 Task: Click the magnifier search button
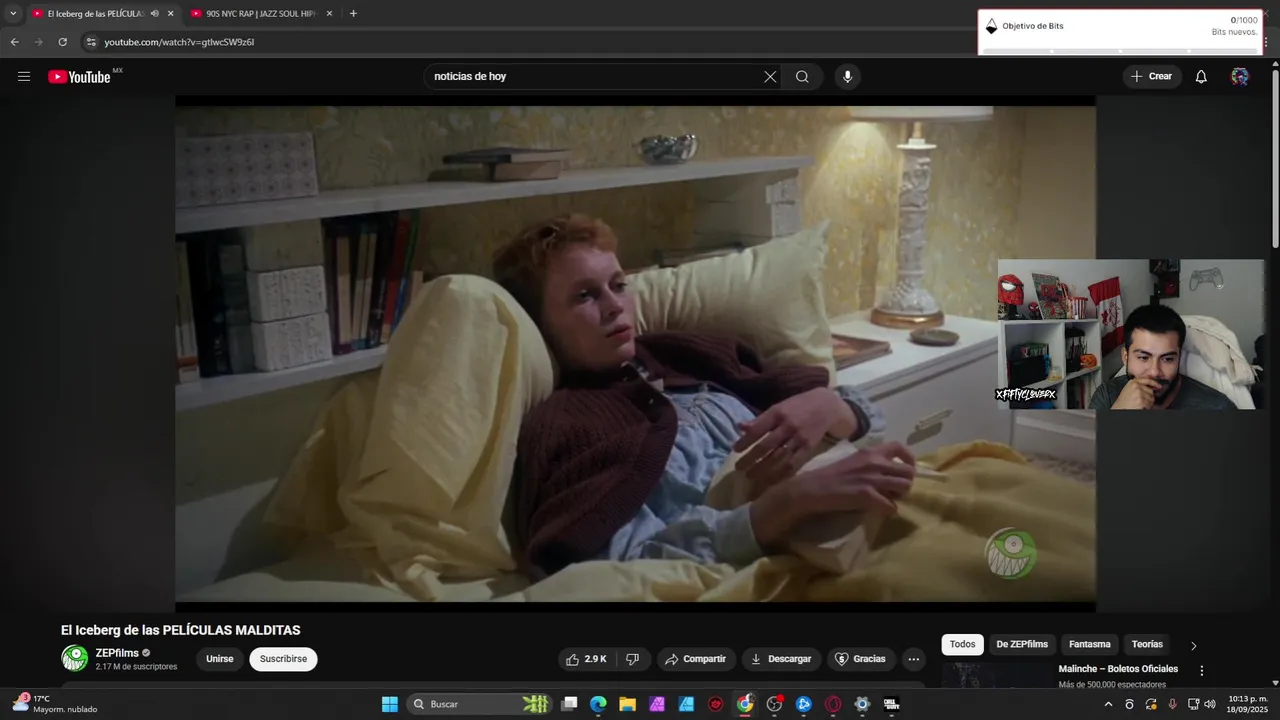tap(802, 77)
